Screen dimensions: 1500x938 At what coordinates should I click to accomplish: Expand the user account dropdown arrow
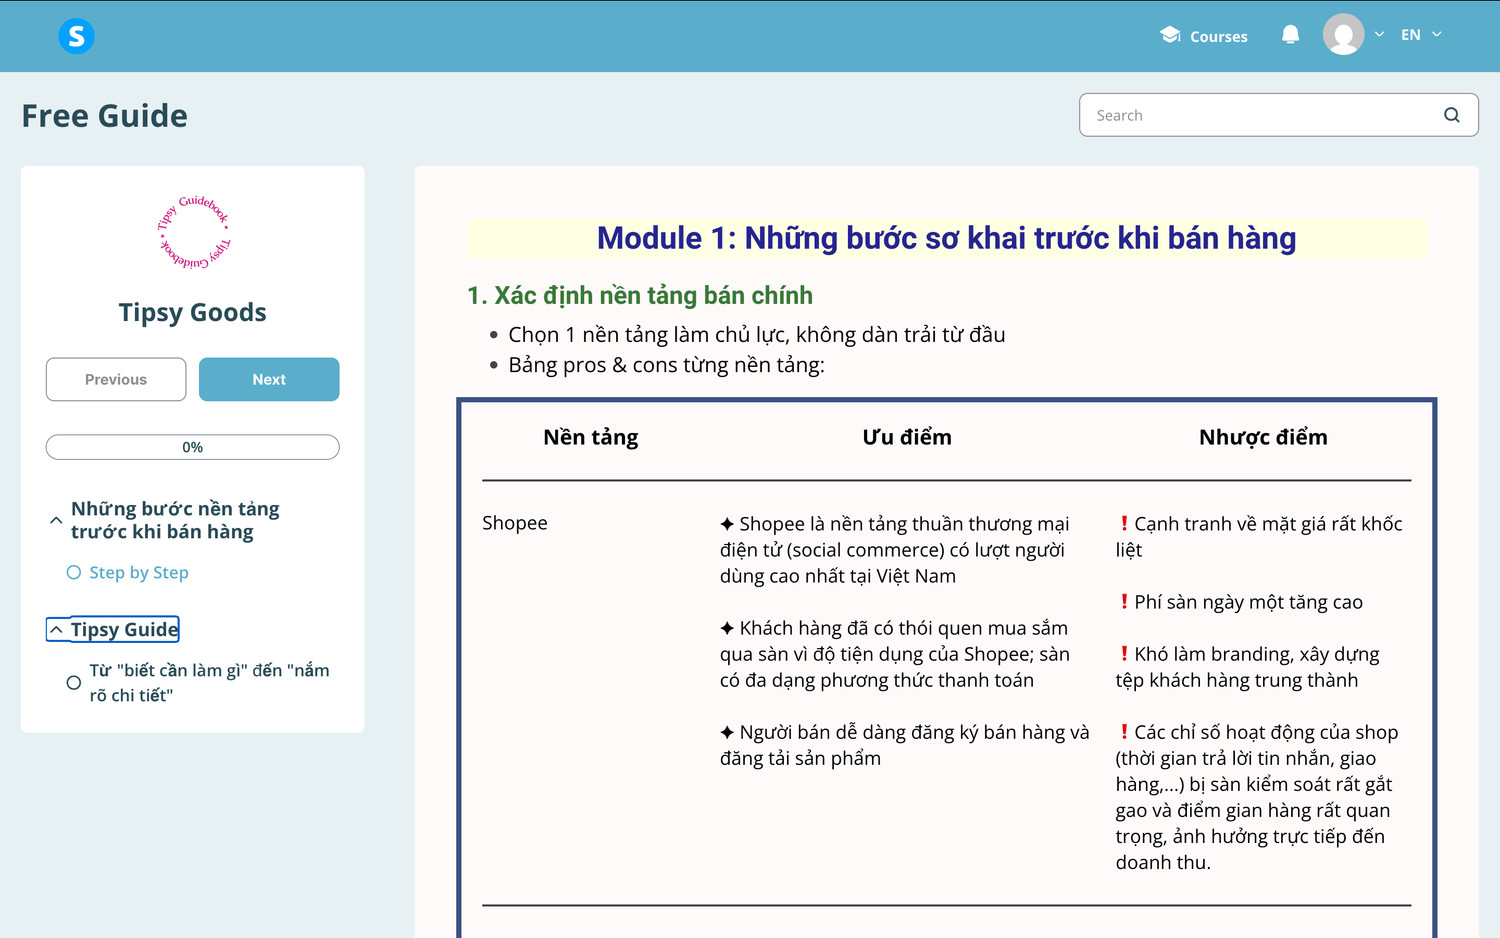(x=1379, y=34)
